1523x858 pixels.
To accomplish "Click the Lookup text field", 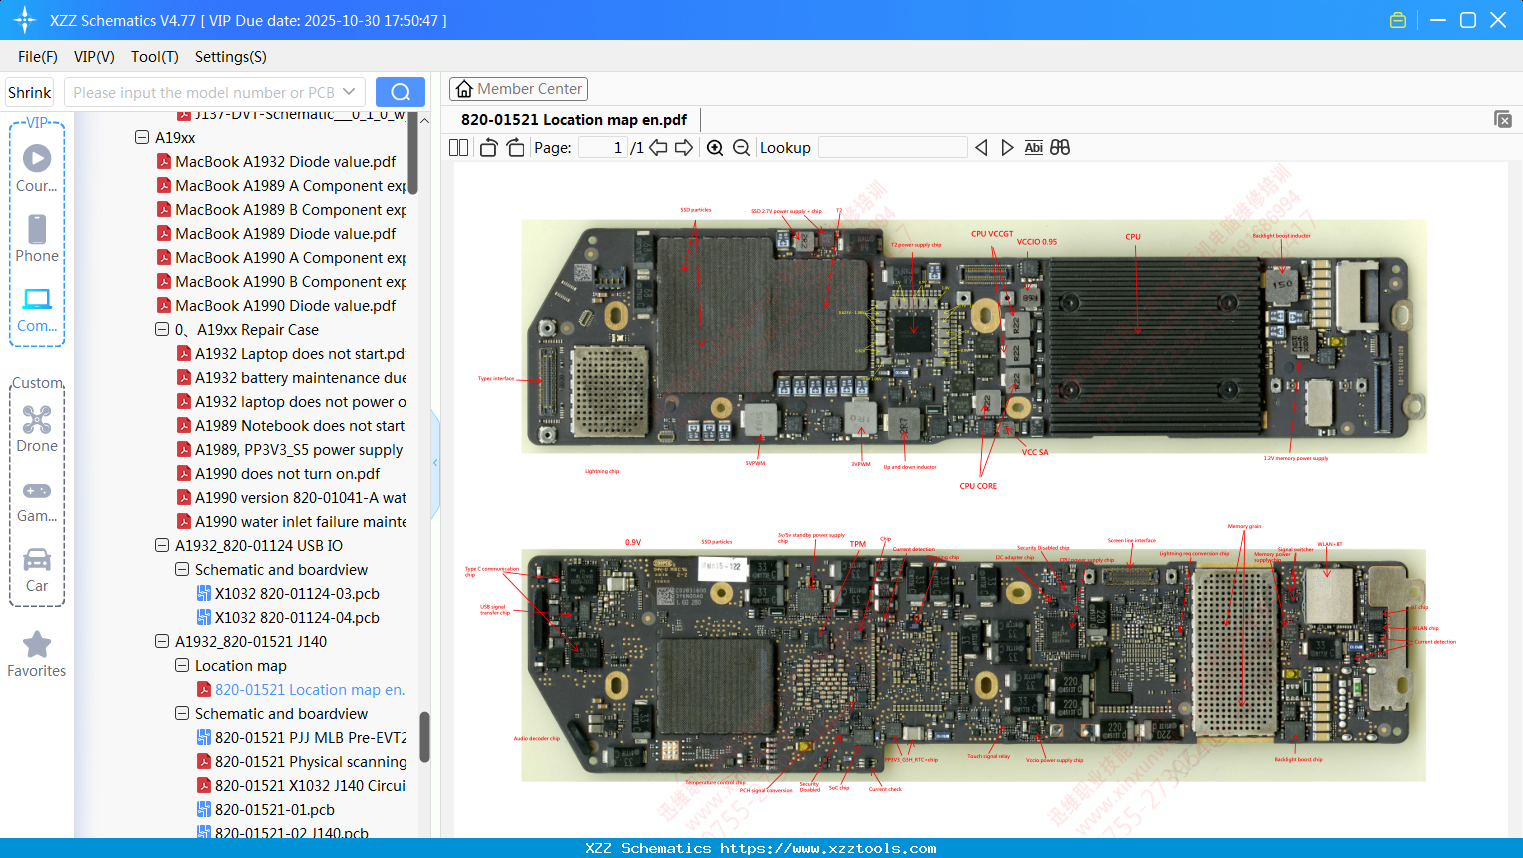I will coord(893,148).
